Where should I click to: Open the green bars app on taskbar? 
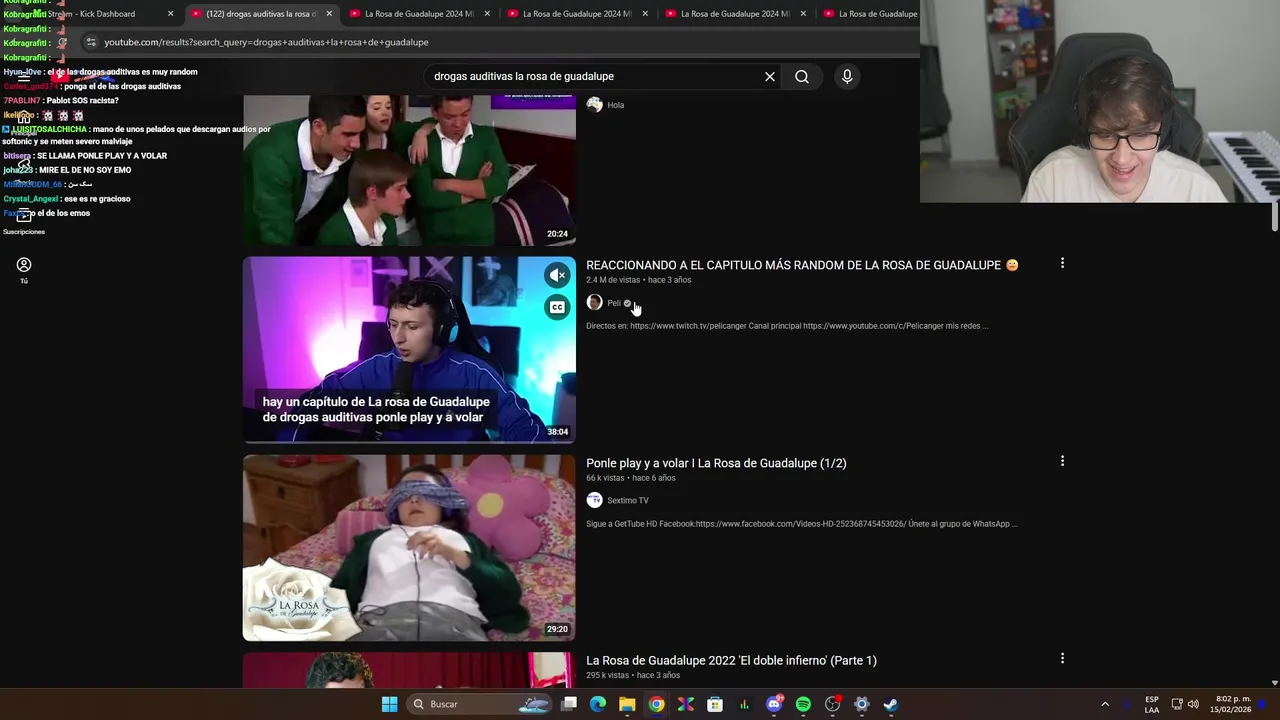(744, 704)
